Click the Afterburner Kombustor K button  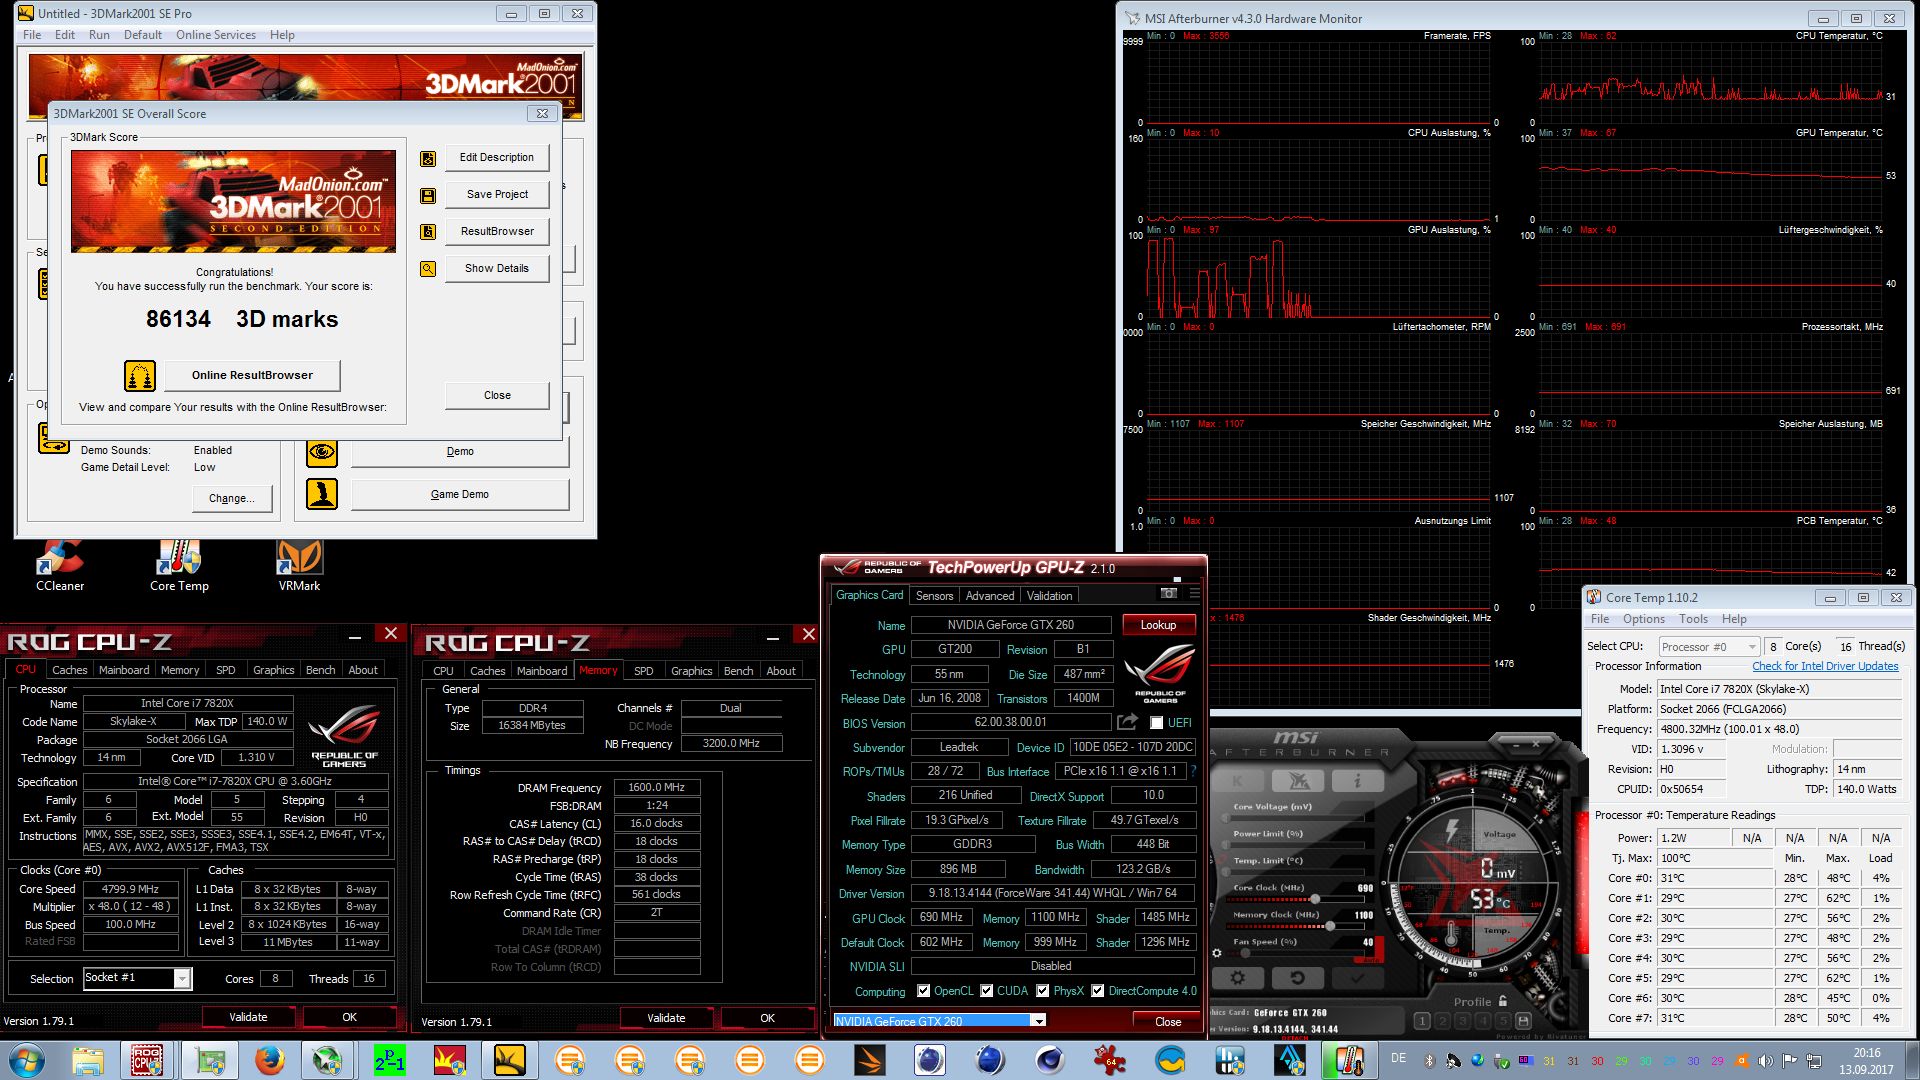[1238, 781]
